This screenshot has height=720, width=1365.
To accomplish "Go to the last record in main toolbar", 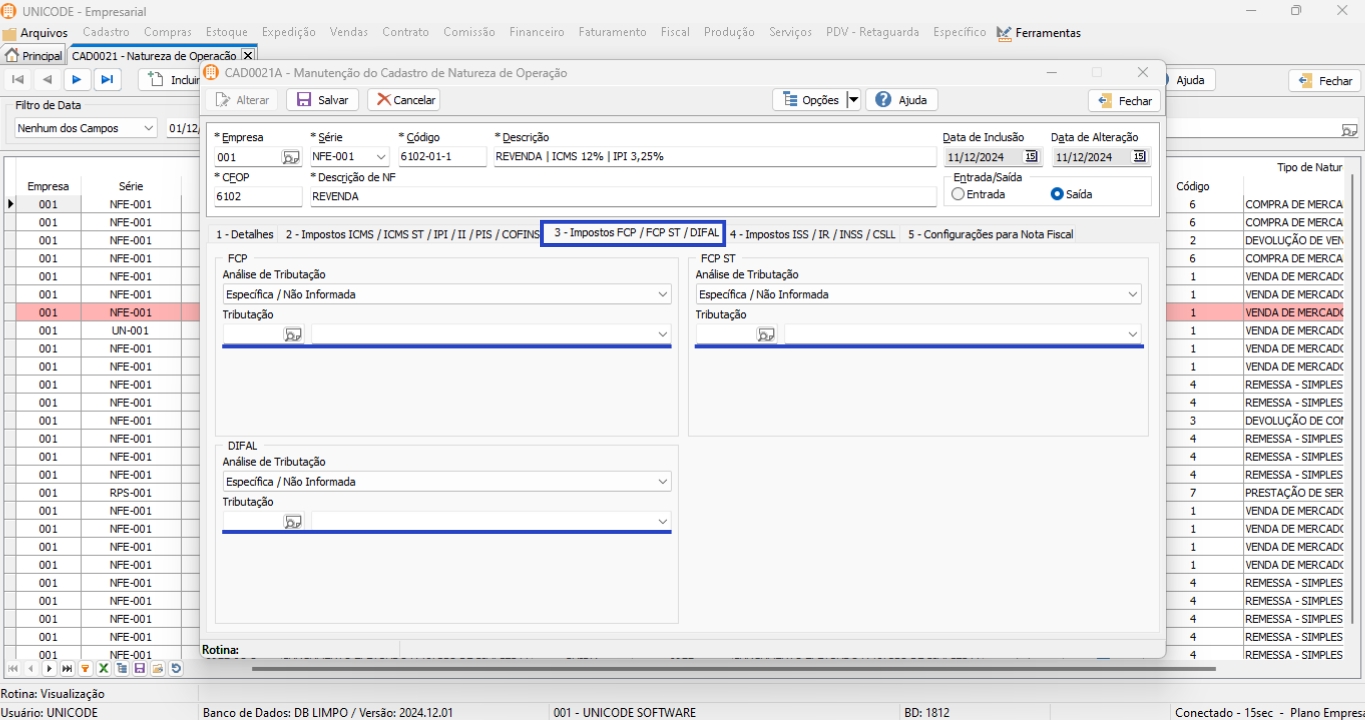I will [x=106, y=80].
